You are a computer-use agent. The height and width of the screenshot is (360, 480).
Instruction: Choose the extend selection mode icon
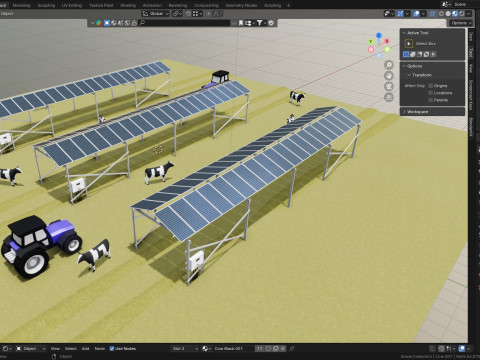413,54
